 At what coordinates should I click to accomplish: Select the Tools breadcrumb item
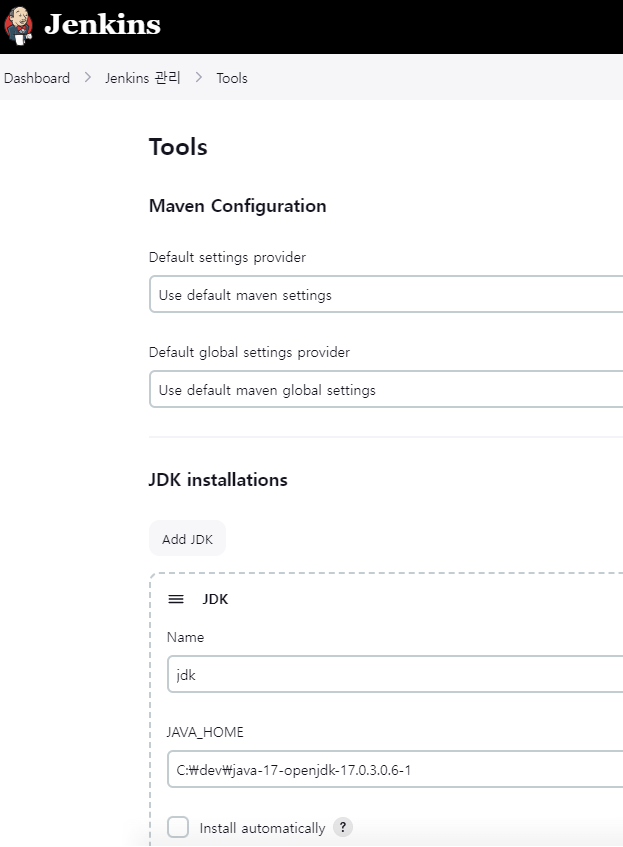pos(232,78)
